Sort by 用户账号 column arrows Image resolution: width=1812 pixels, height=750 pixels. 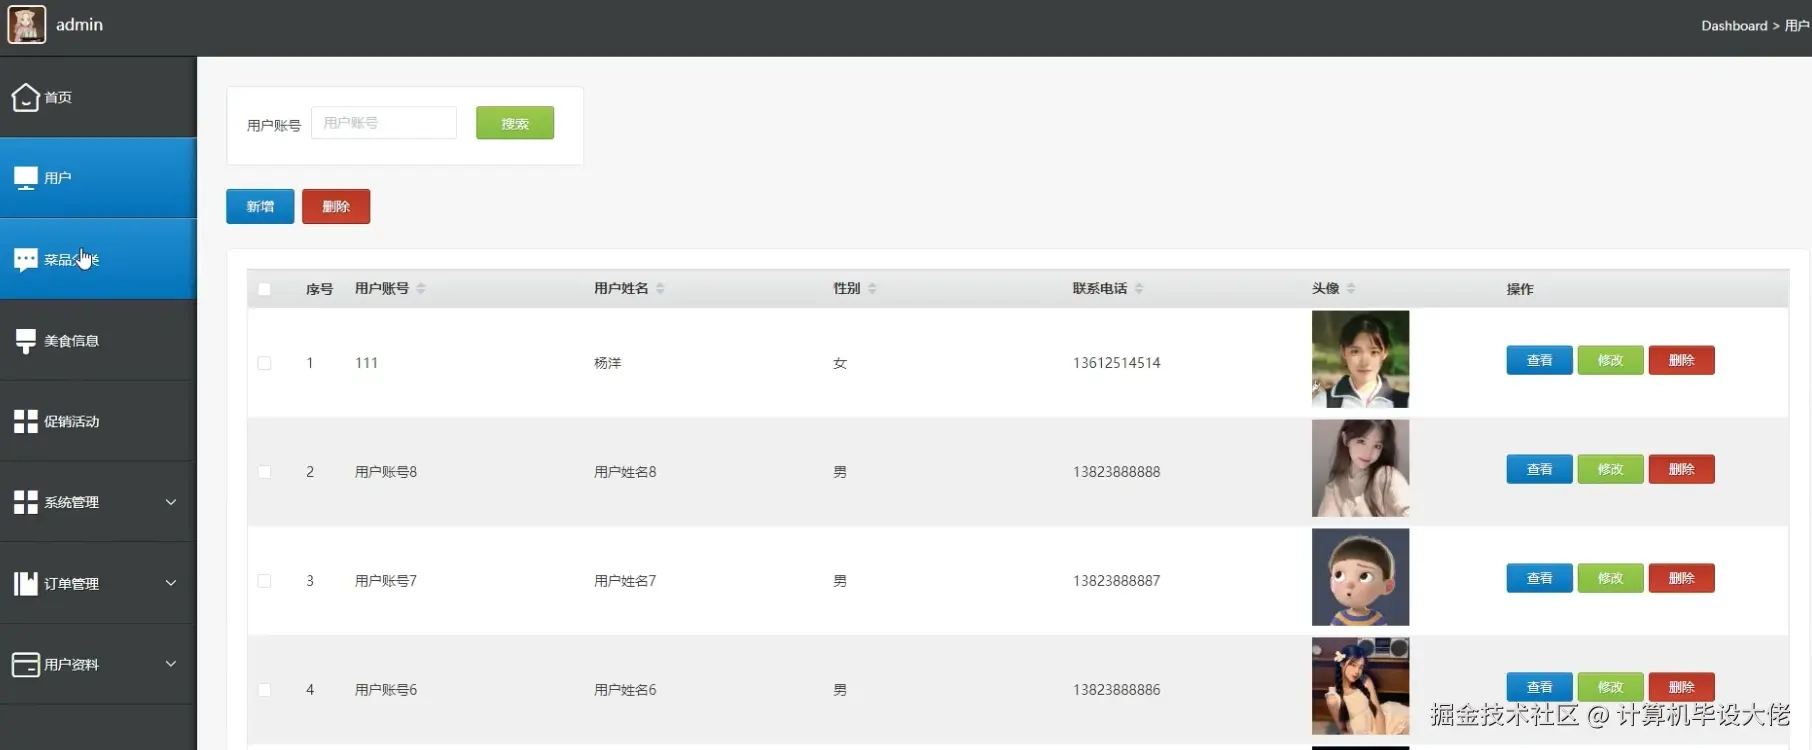421,288
